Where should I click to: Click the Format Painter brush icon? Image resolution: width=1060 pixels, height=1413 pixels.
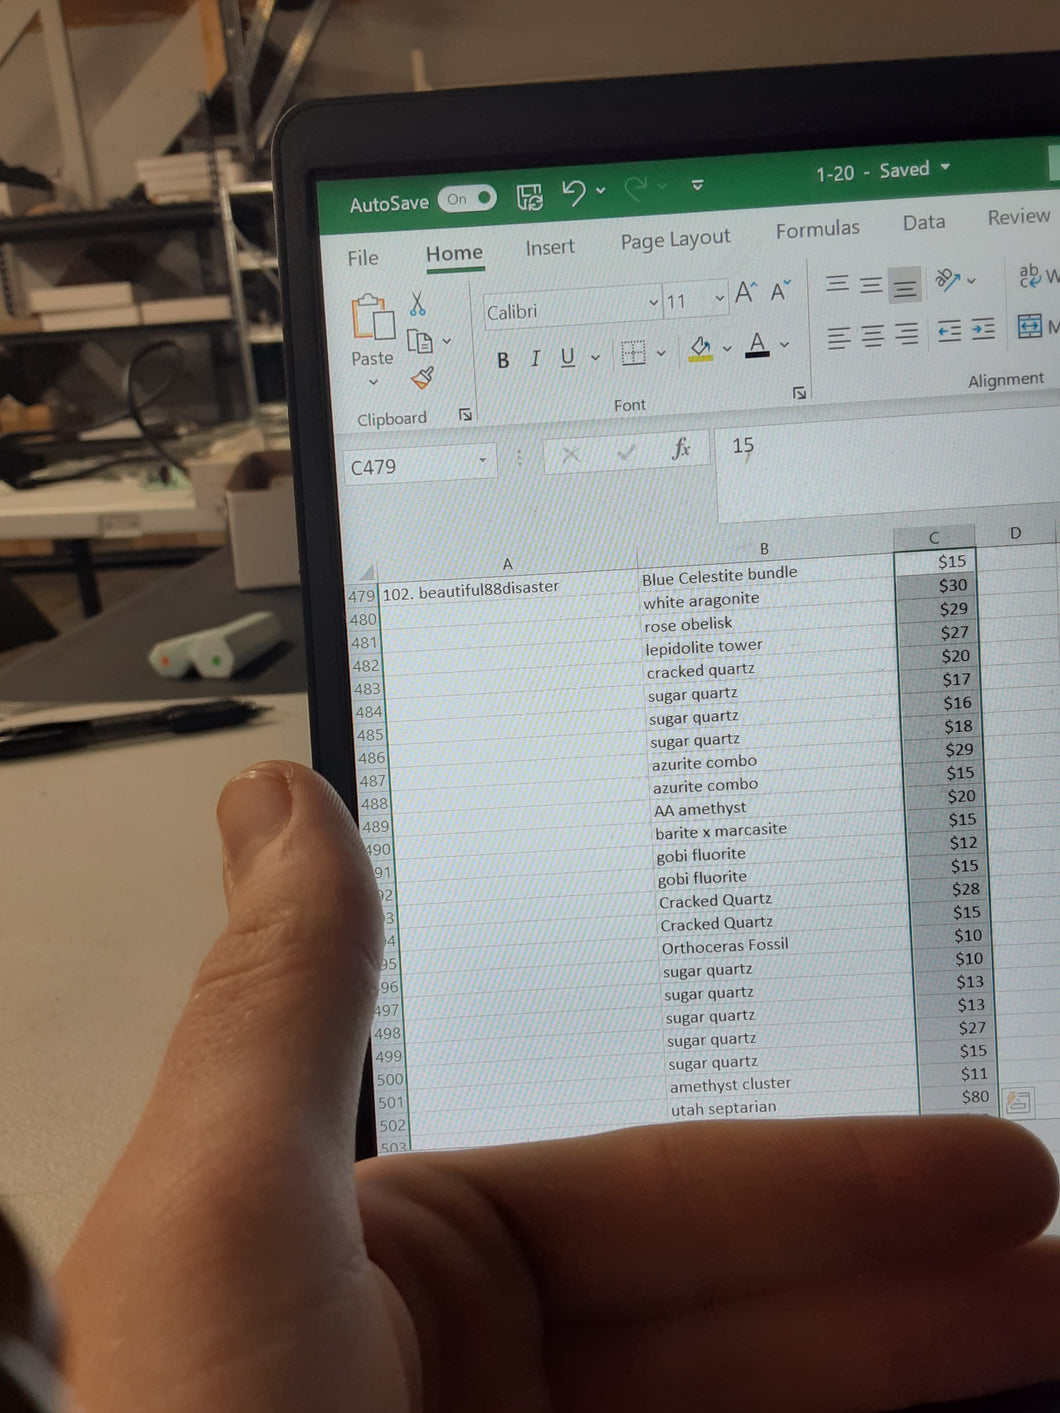pyautogui.click(x=422, y=378)
